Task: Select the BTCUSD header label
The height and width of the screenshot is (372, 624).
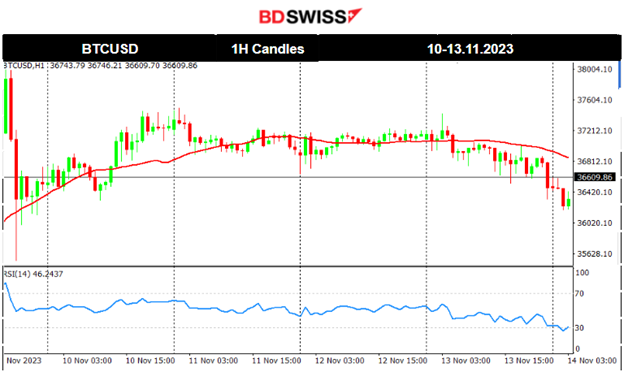Action: click(110, 49)
